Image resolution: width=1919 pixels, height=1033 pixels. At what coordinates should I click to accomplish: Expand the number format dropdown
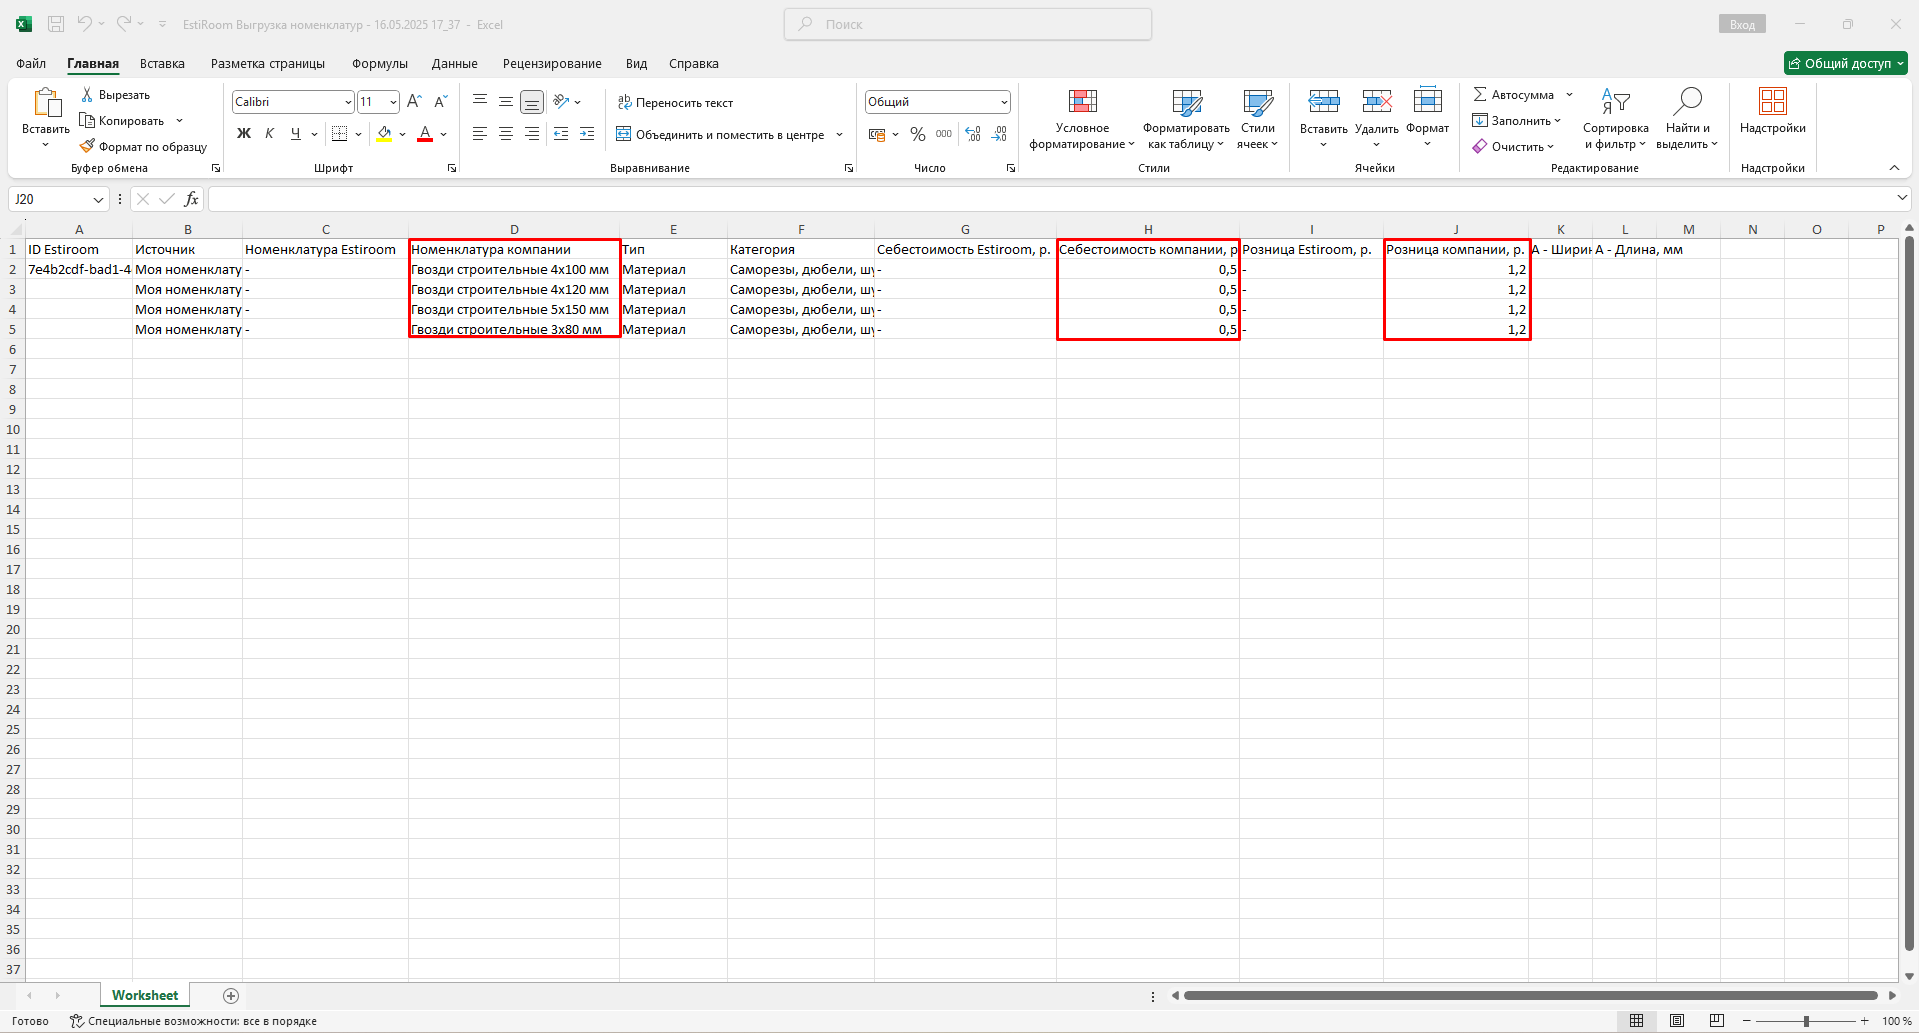pos(1003,102)
